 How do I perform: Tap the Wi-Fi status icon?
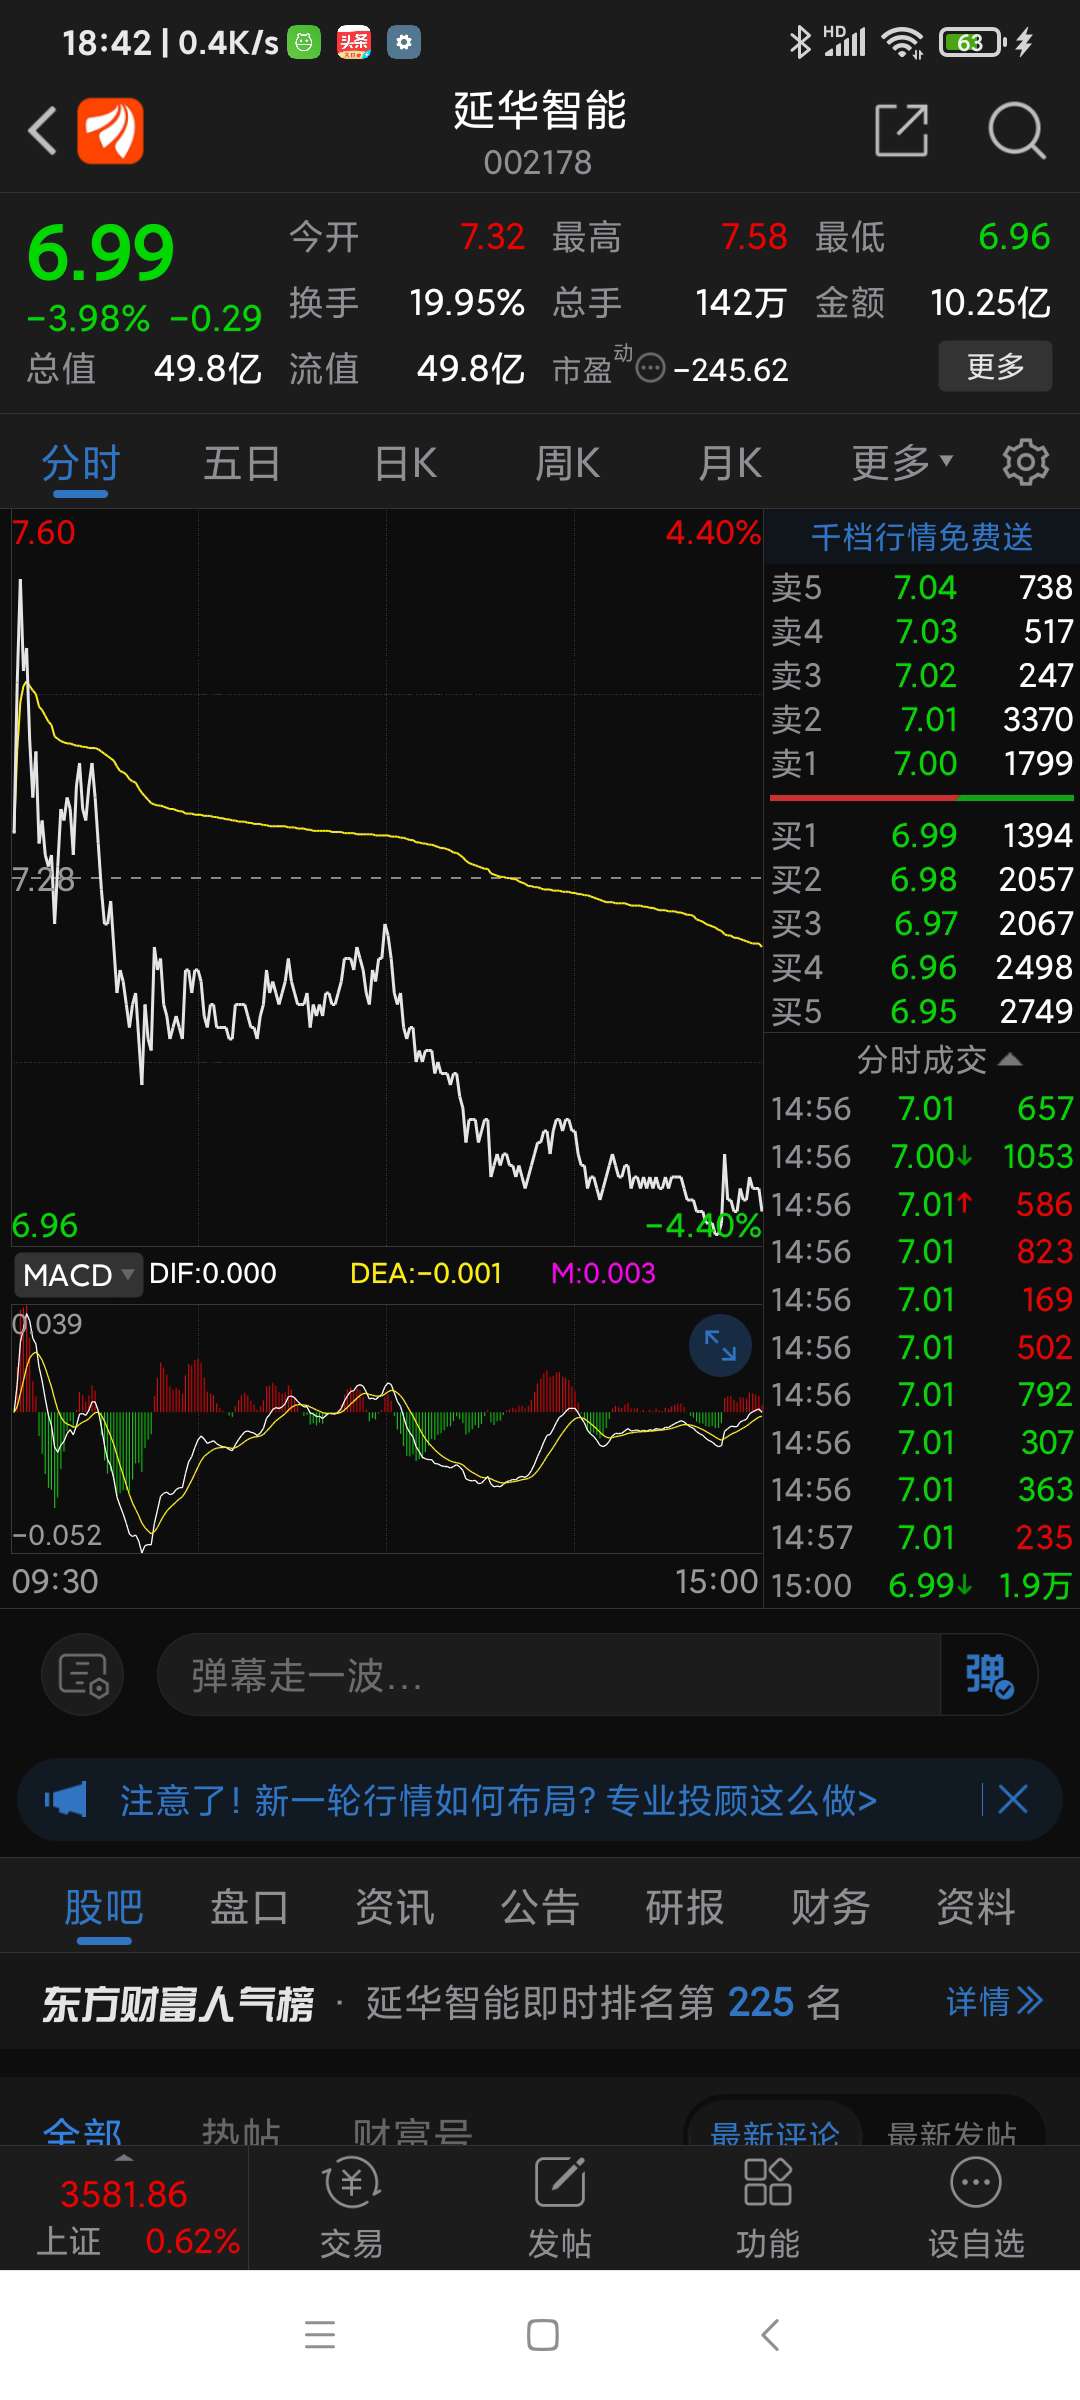pos(902,42)
